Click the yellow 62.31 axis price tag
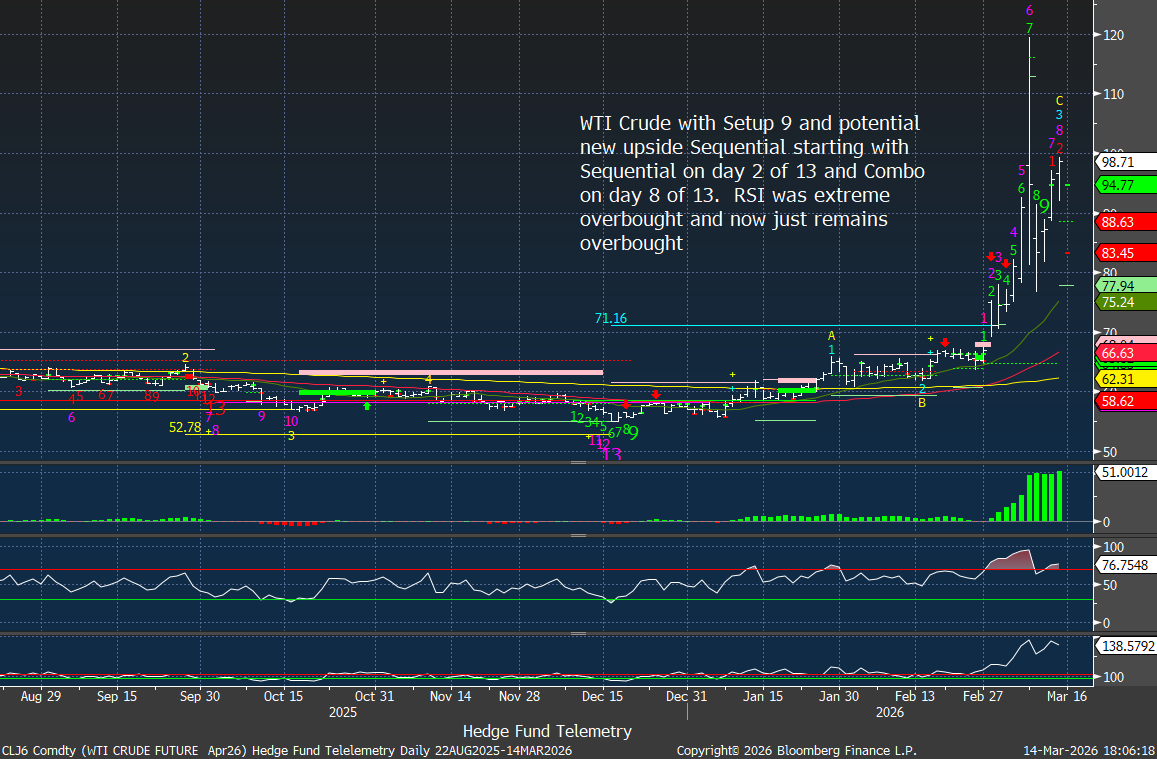This screenshot has width=1157, height=759. (x=1117, y=380)
